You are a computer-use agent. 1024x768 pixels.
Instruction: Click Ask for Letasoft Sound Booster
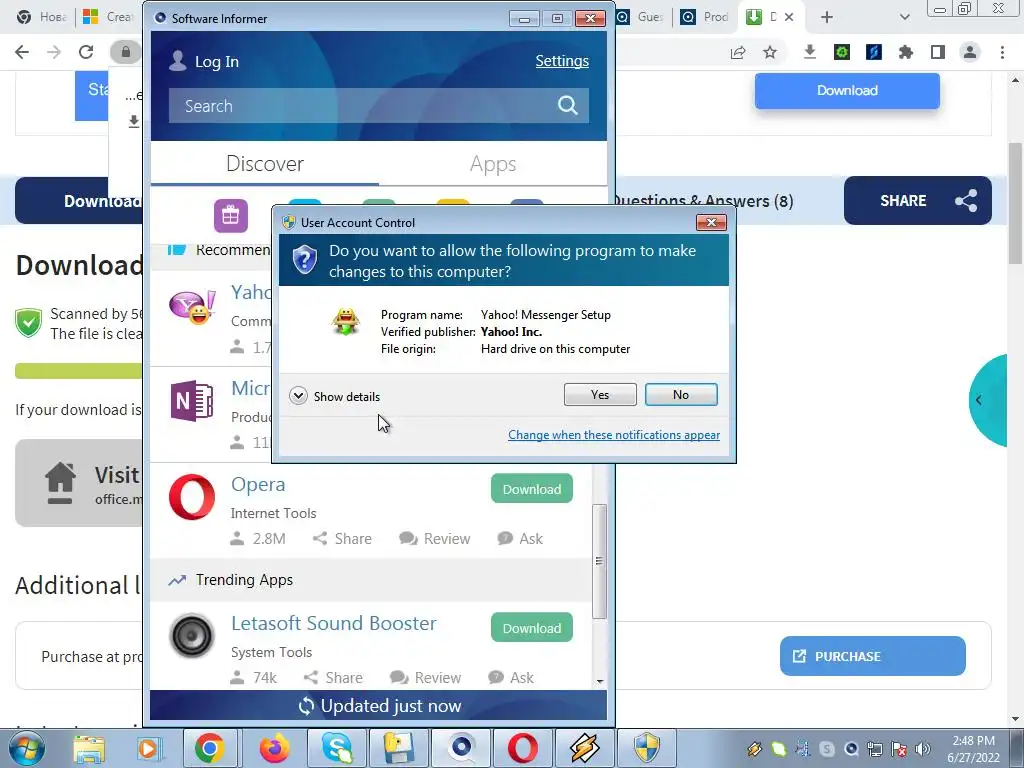(511, 678)
